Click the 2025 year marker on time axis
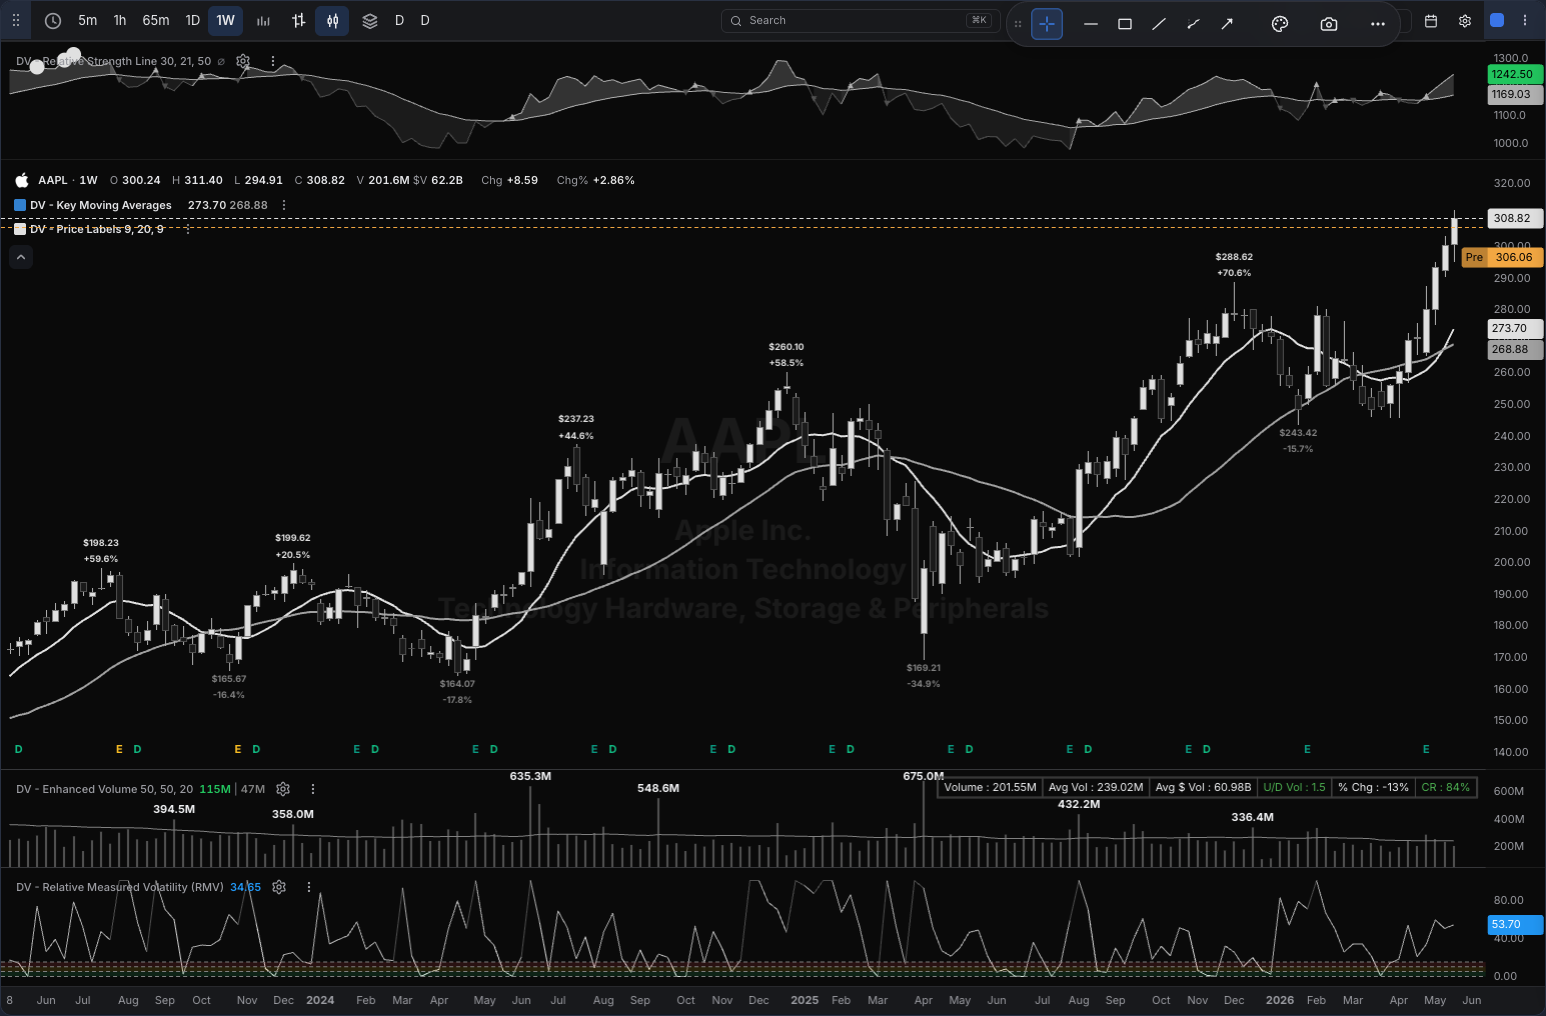 tap(805, 1000)
